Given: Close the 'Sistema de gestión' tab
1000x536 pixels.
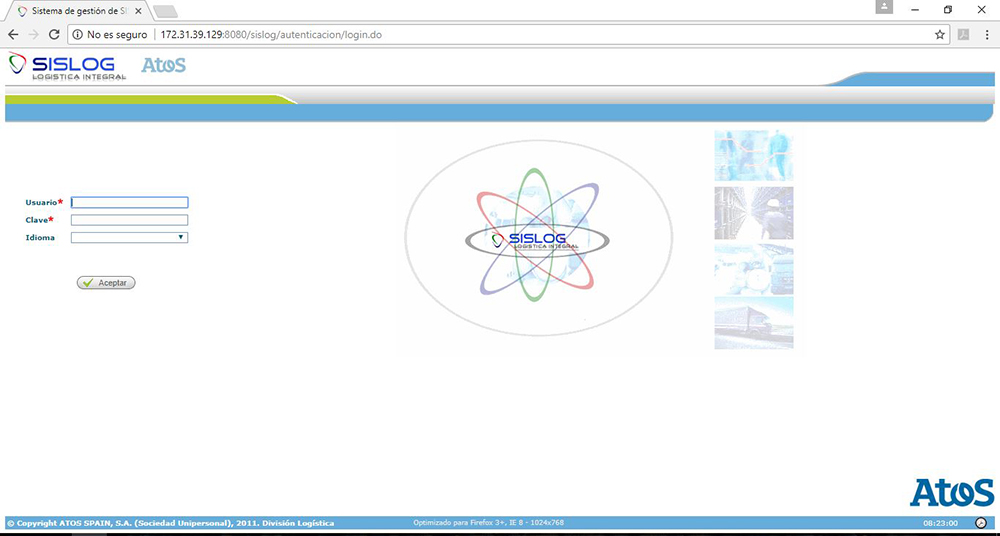Looking at the screenshot, I should coord(138,11).
